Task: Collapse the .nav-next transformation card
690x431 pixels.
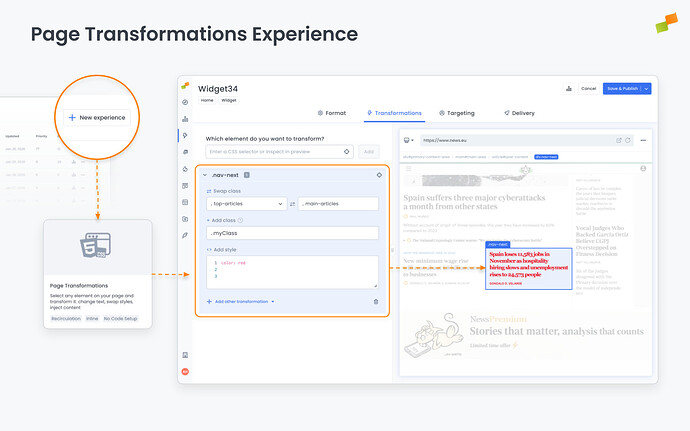Action: (x=205, y=175)
